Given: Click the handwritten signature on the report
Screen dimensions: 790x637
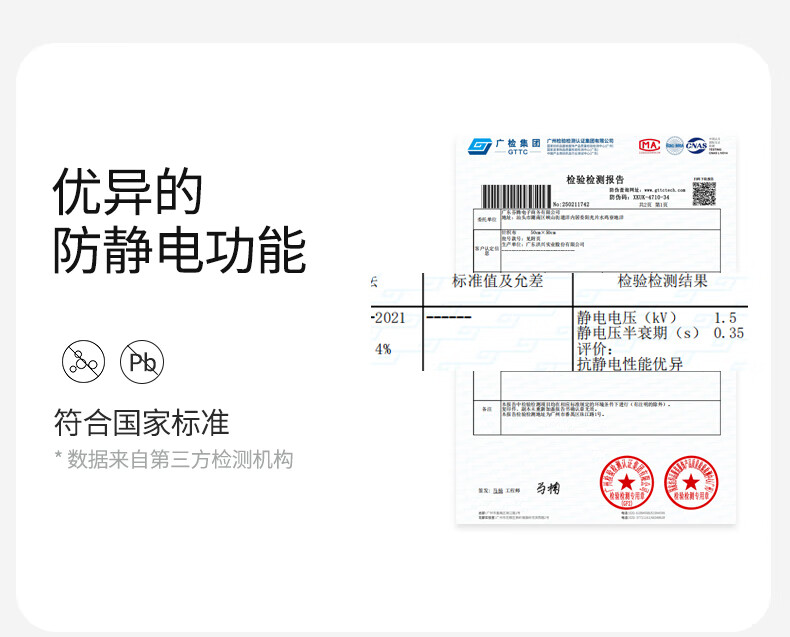Looking at the screenshot, I should [x=548, y=488].
